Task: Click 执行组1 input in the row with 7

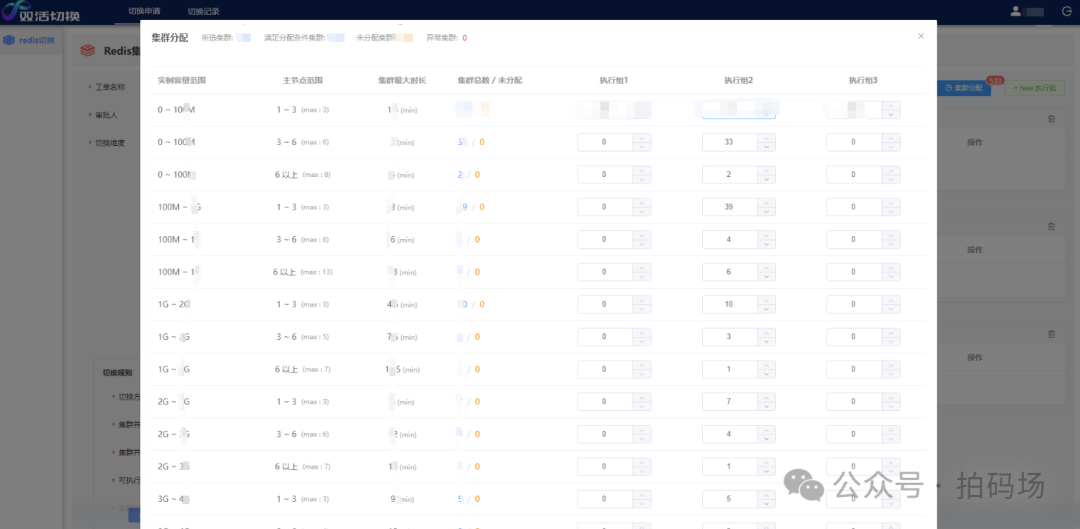Action: pyautogui.click(x=605, y=402)
